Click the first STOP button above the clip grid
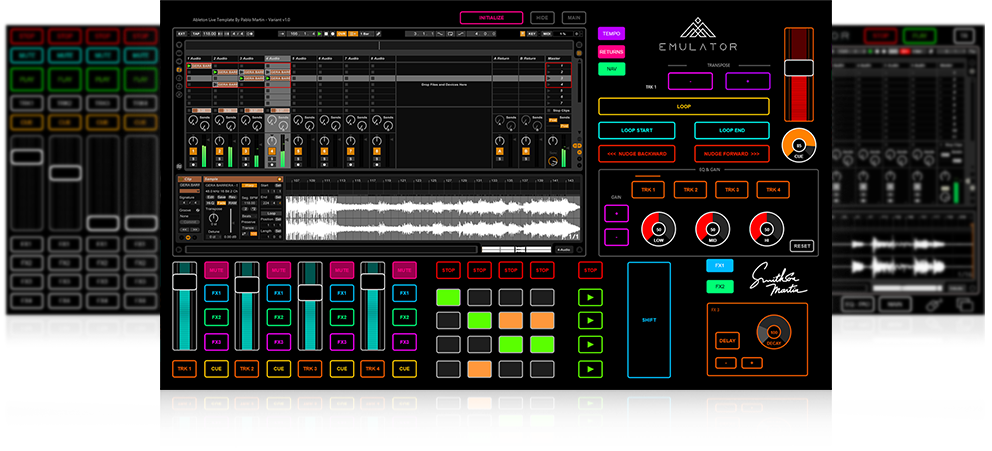This screenshot has width=992, height=451. tap(448, 270)
